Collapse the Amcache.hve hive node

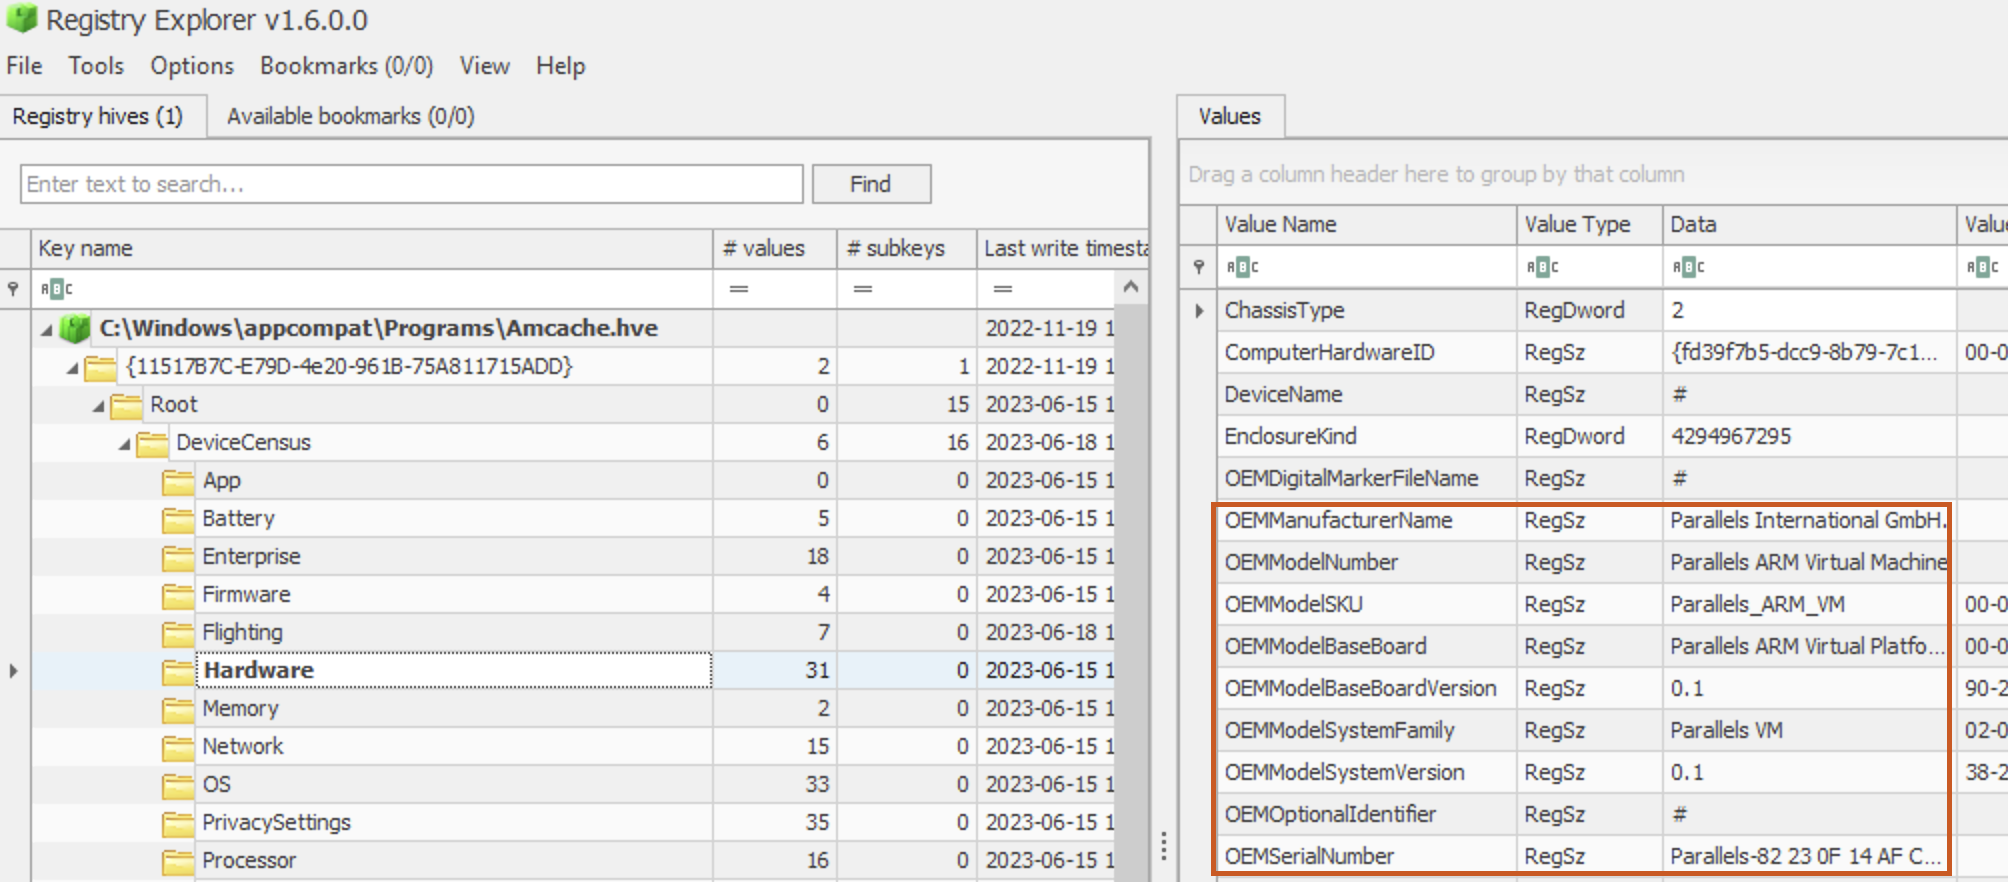pos(46,329)
